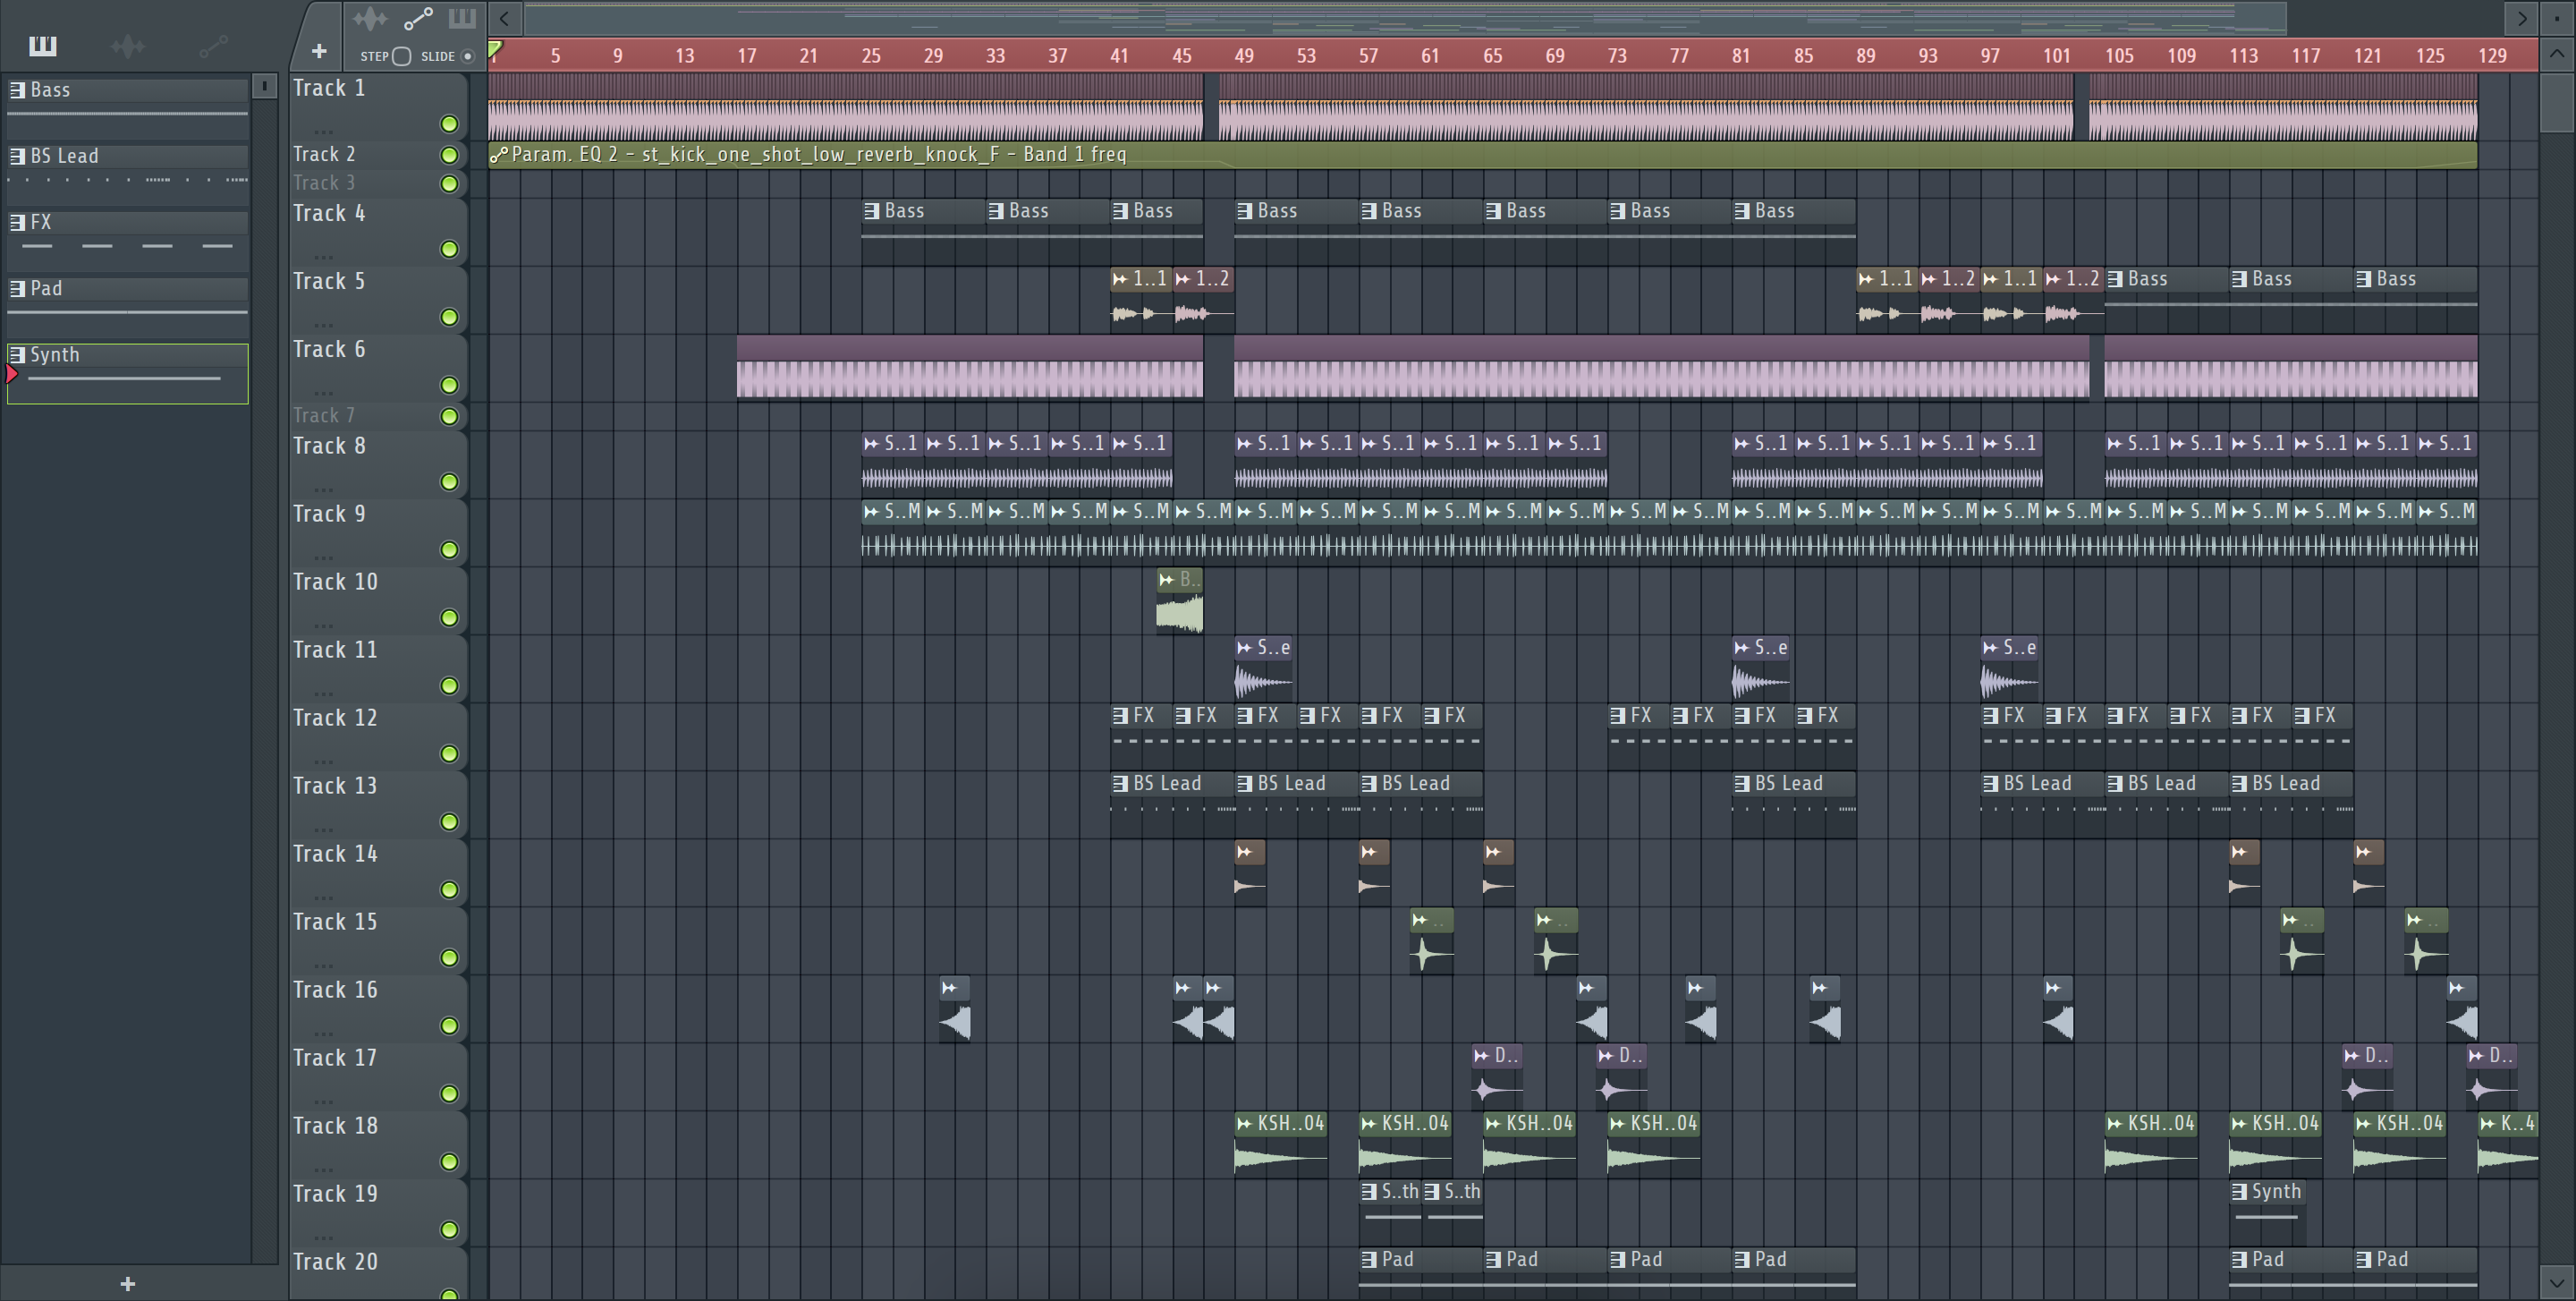Click the horizontal overview scrollbar at top

tap(1405, 18)
